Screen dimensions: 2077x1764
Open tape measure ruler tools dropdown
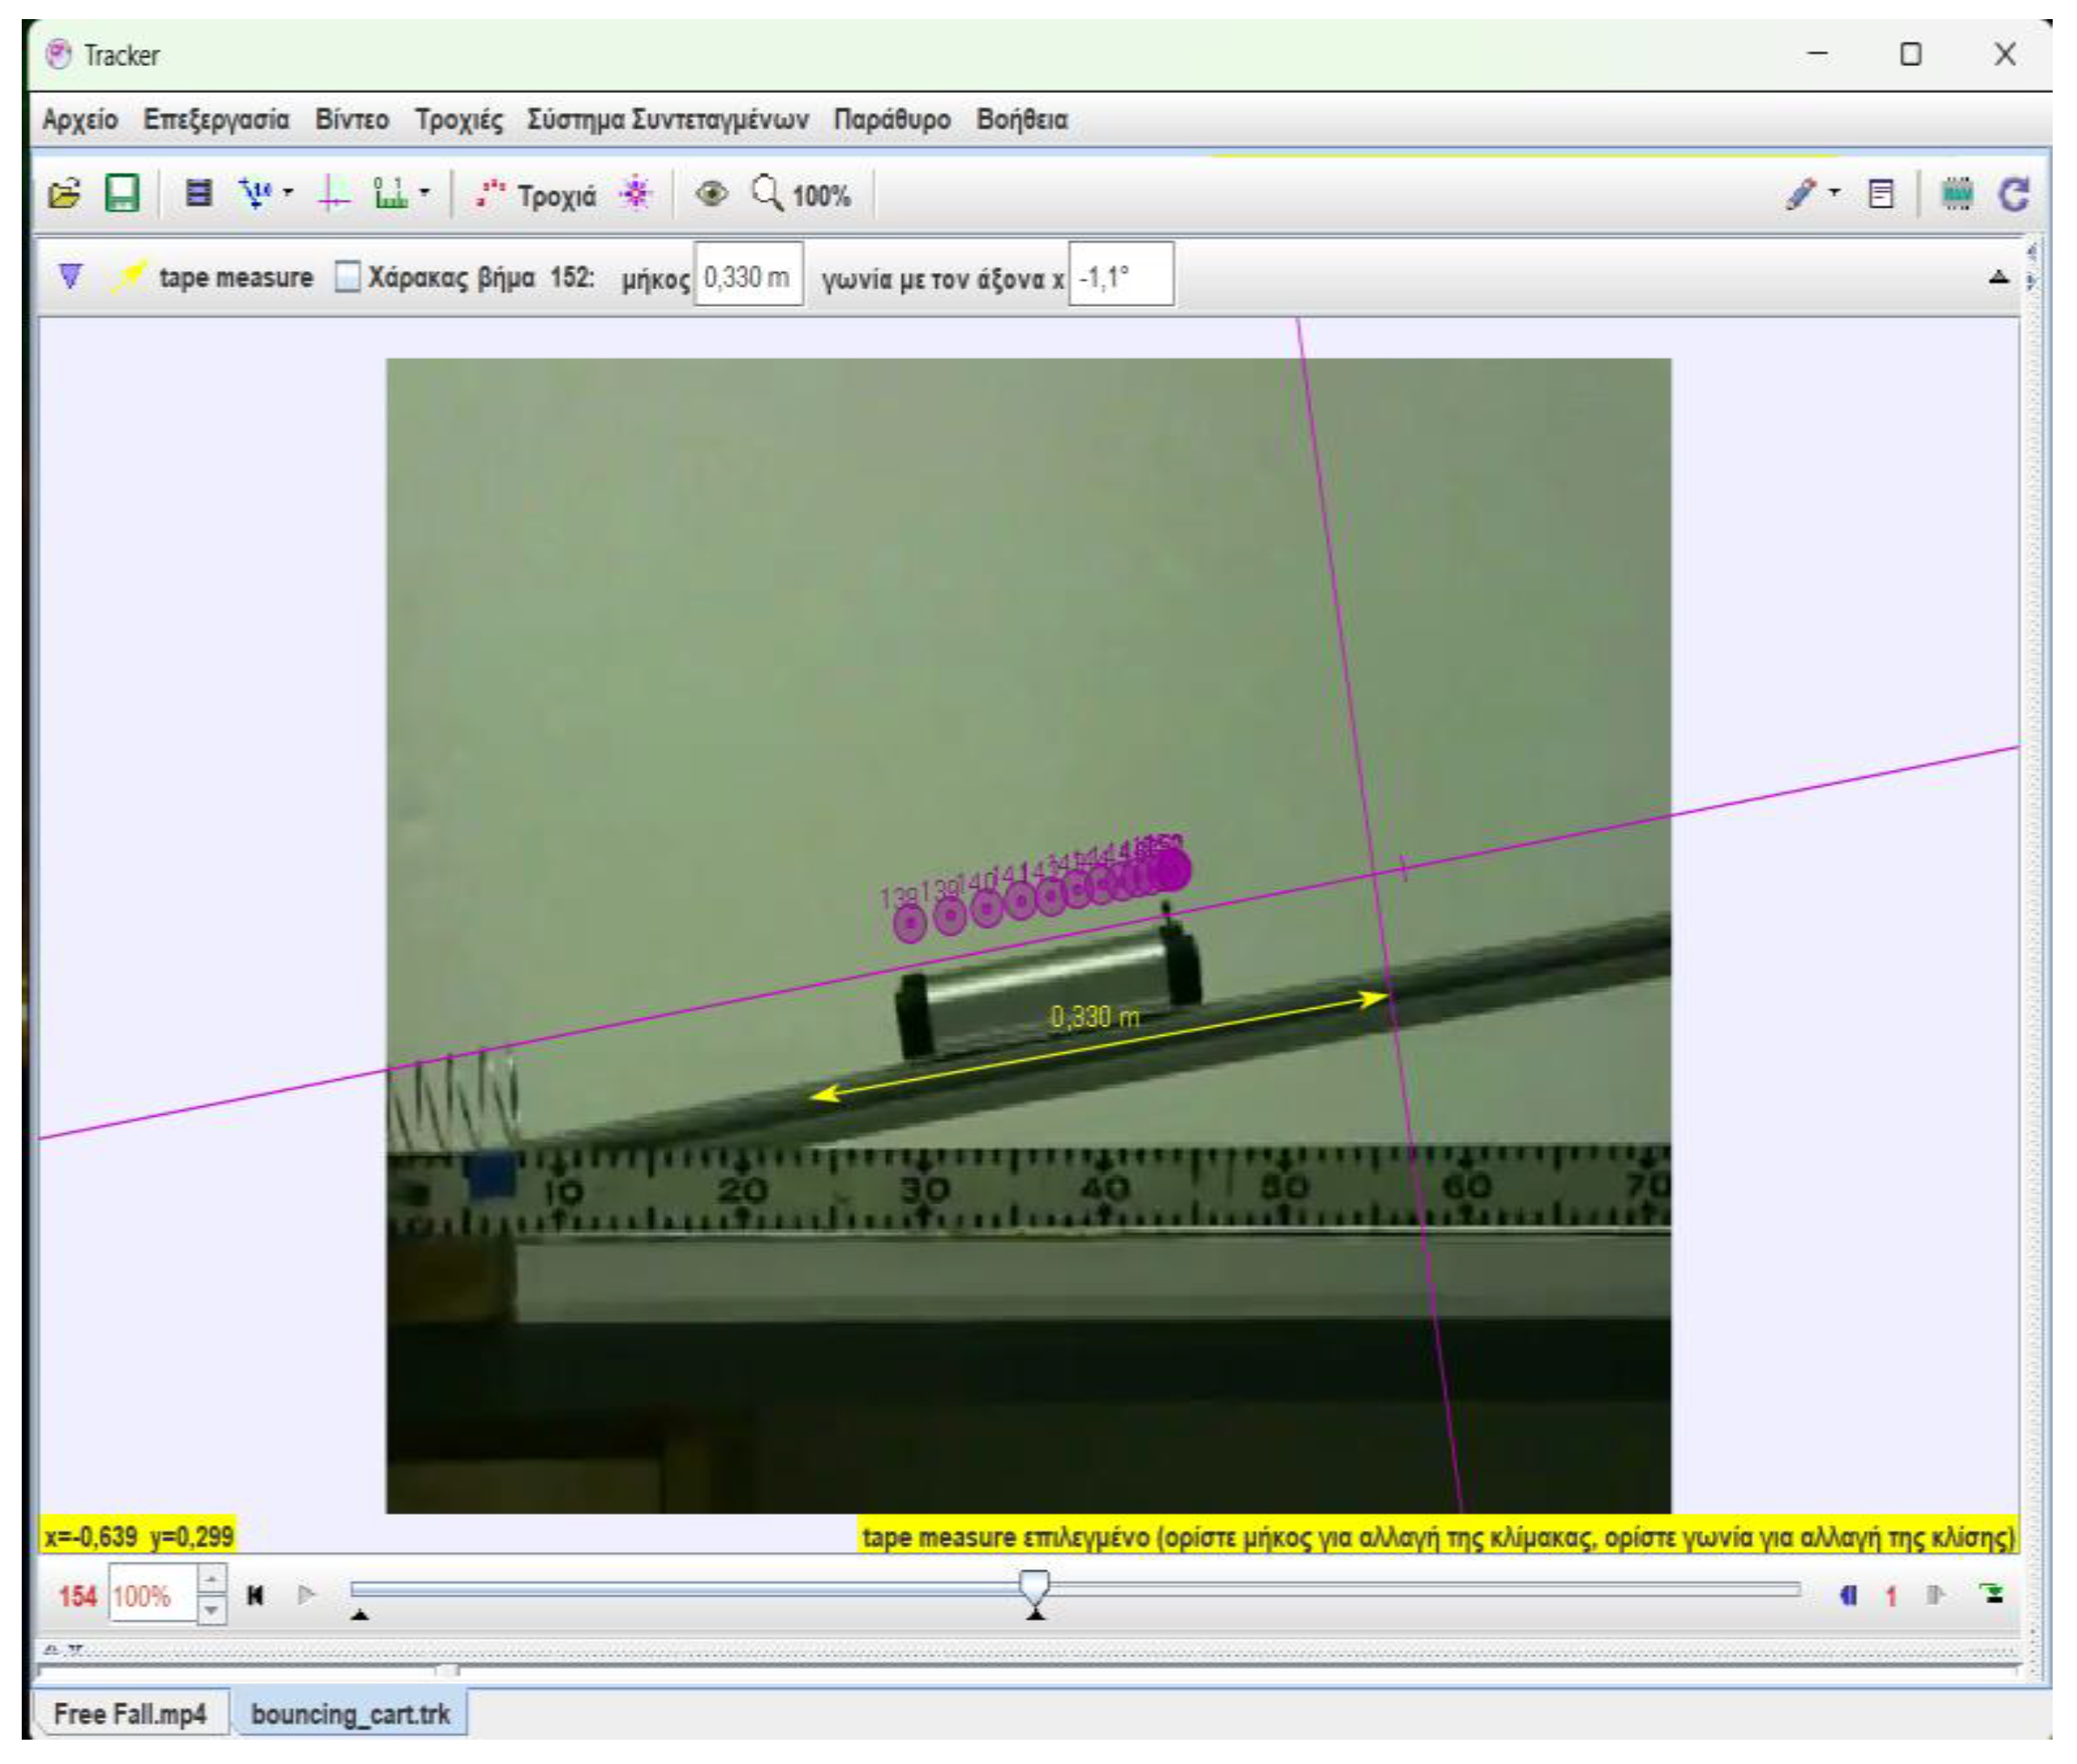point(424,192)
